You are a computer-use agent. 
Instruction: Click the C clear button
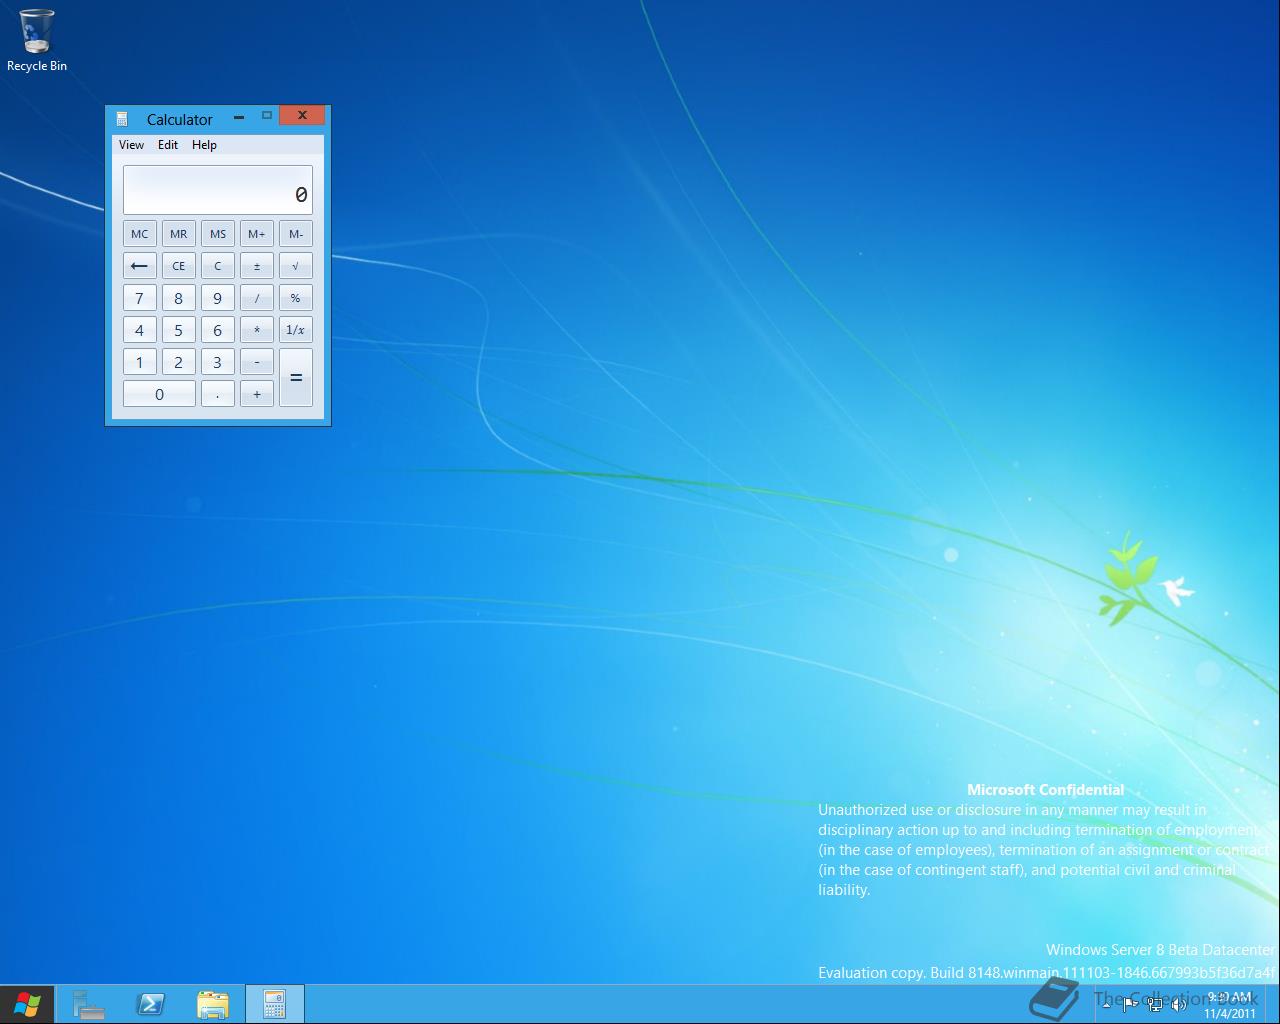coord(218,266)
